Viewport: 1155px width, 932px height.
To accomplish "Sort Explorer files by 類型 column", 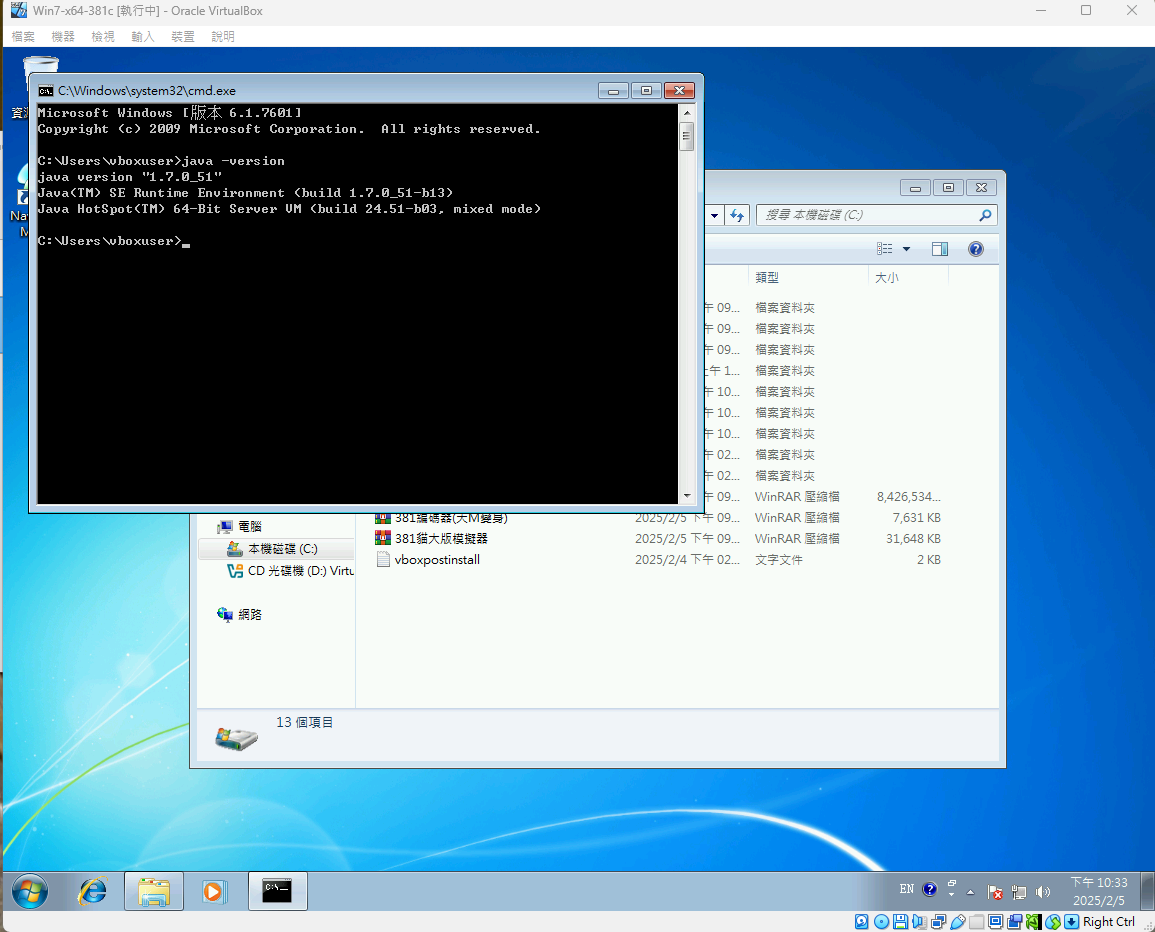I will point(808,278).
